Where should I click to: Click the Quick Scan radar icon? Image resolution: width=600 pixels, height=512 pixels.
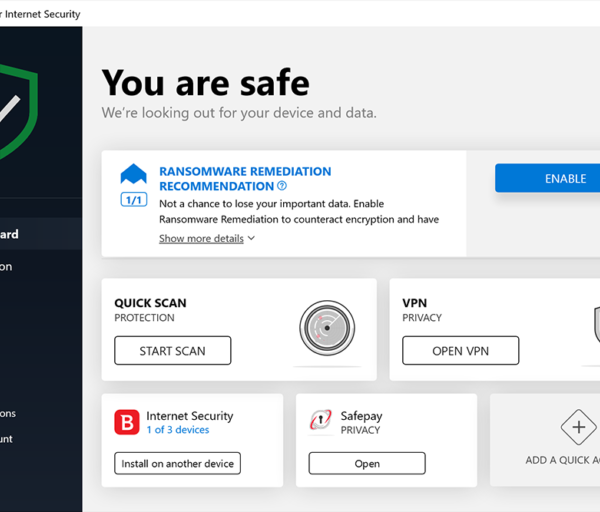coord(327,328)
